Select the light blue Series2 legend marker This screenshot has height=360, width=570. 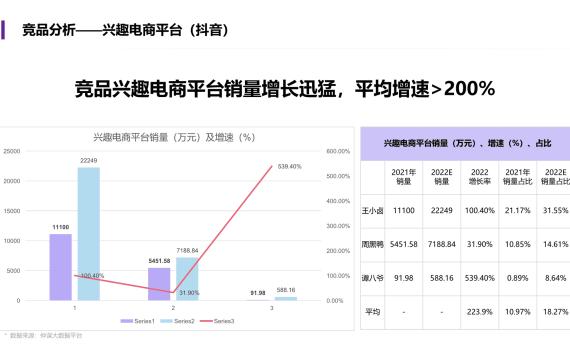[166, 321]
